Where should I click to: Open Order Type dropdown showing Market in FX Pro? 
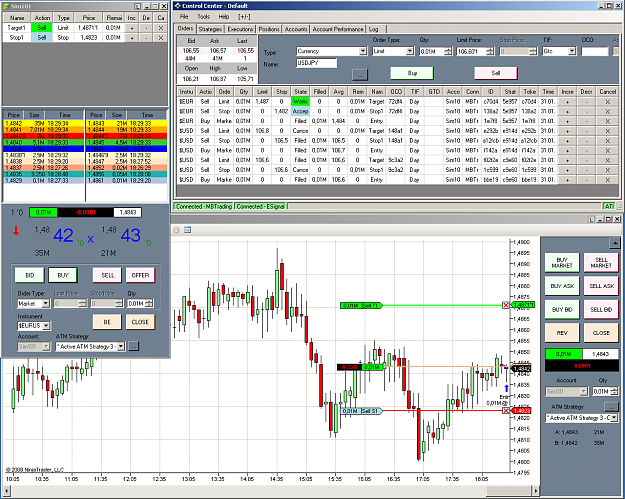point(45,304)
